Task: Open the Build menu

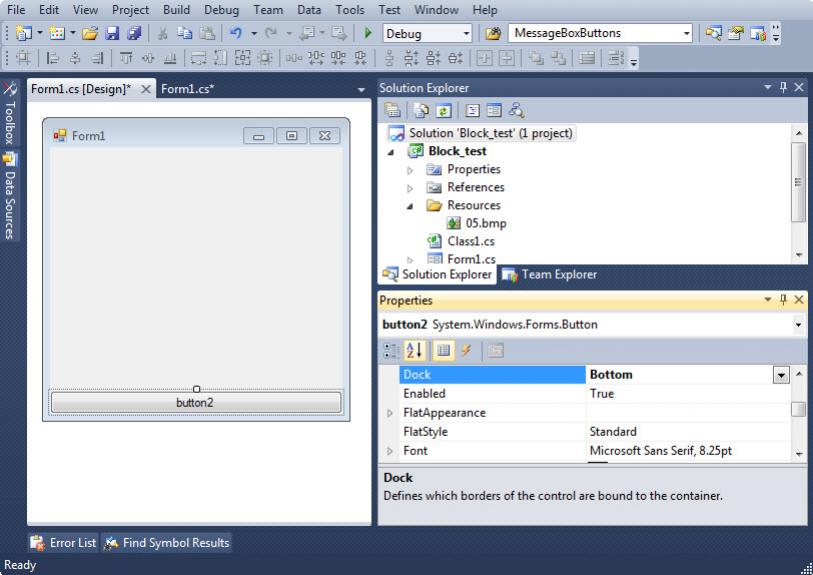Action: pyautogui.click(x=176, y=10)
